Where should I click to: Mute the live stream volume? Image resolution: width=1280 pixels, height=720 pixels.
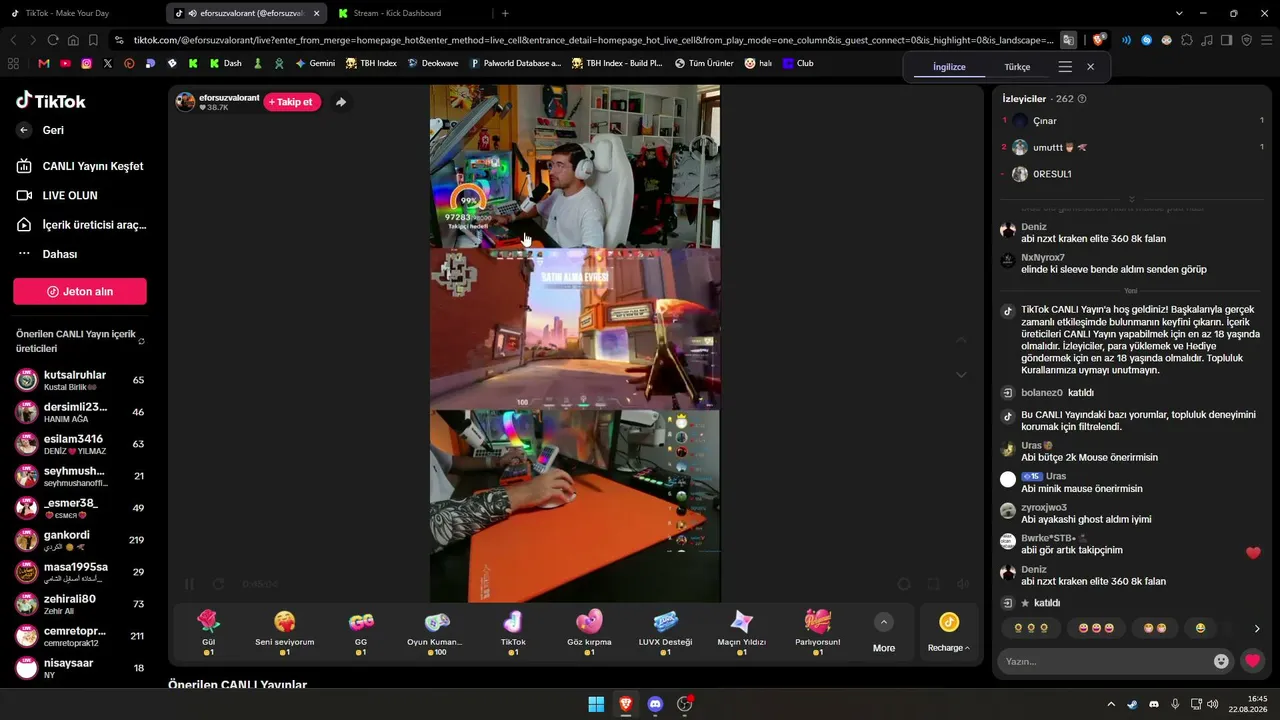click(963, 584)
